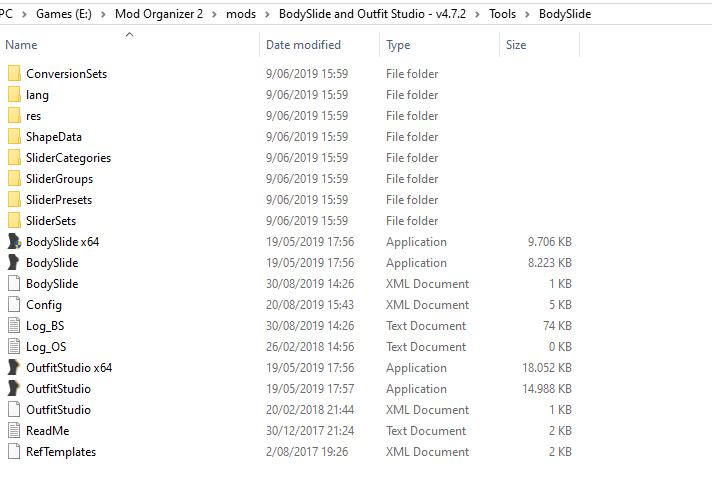Image resolution: width=712 pixels, height=499 pixels.
Task: Click the OutfitStudio x64 application icon
Action: pyautogui.click(x=14, y=367)
